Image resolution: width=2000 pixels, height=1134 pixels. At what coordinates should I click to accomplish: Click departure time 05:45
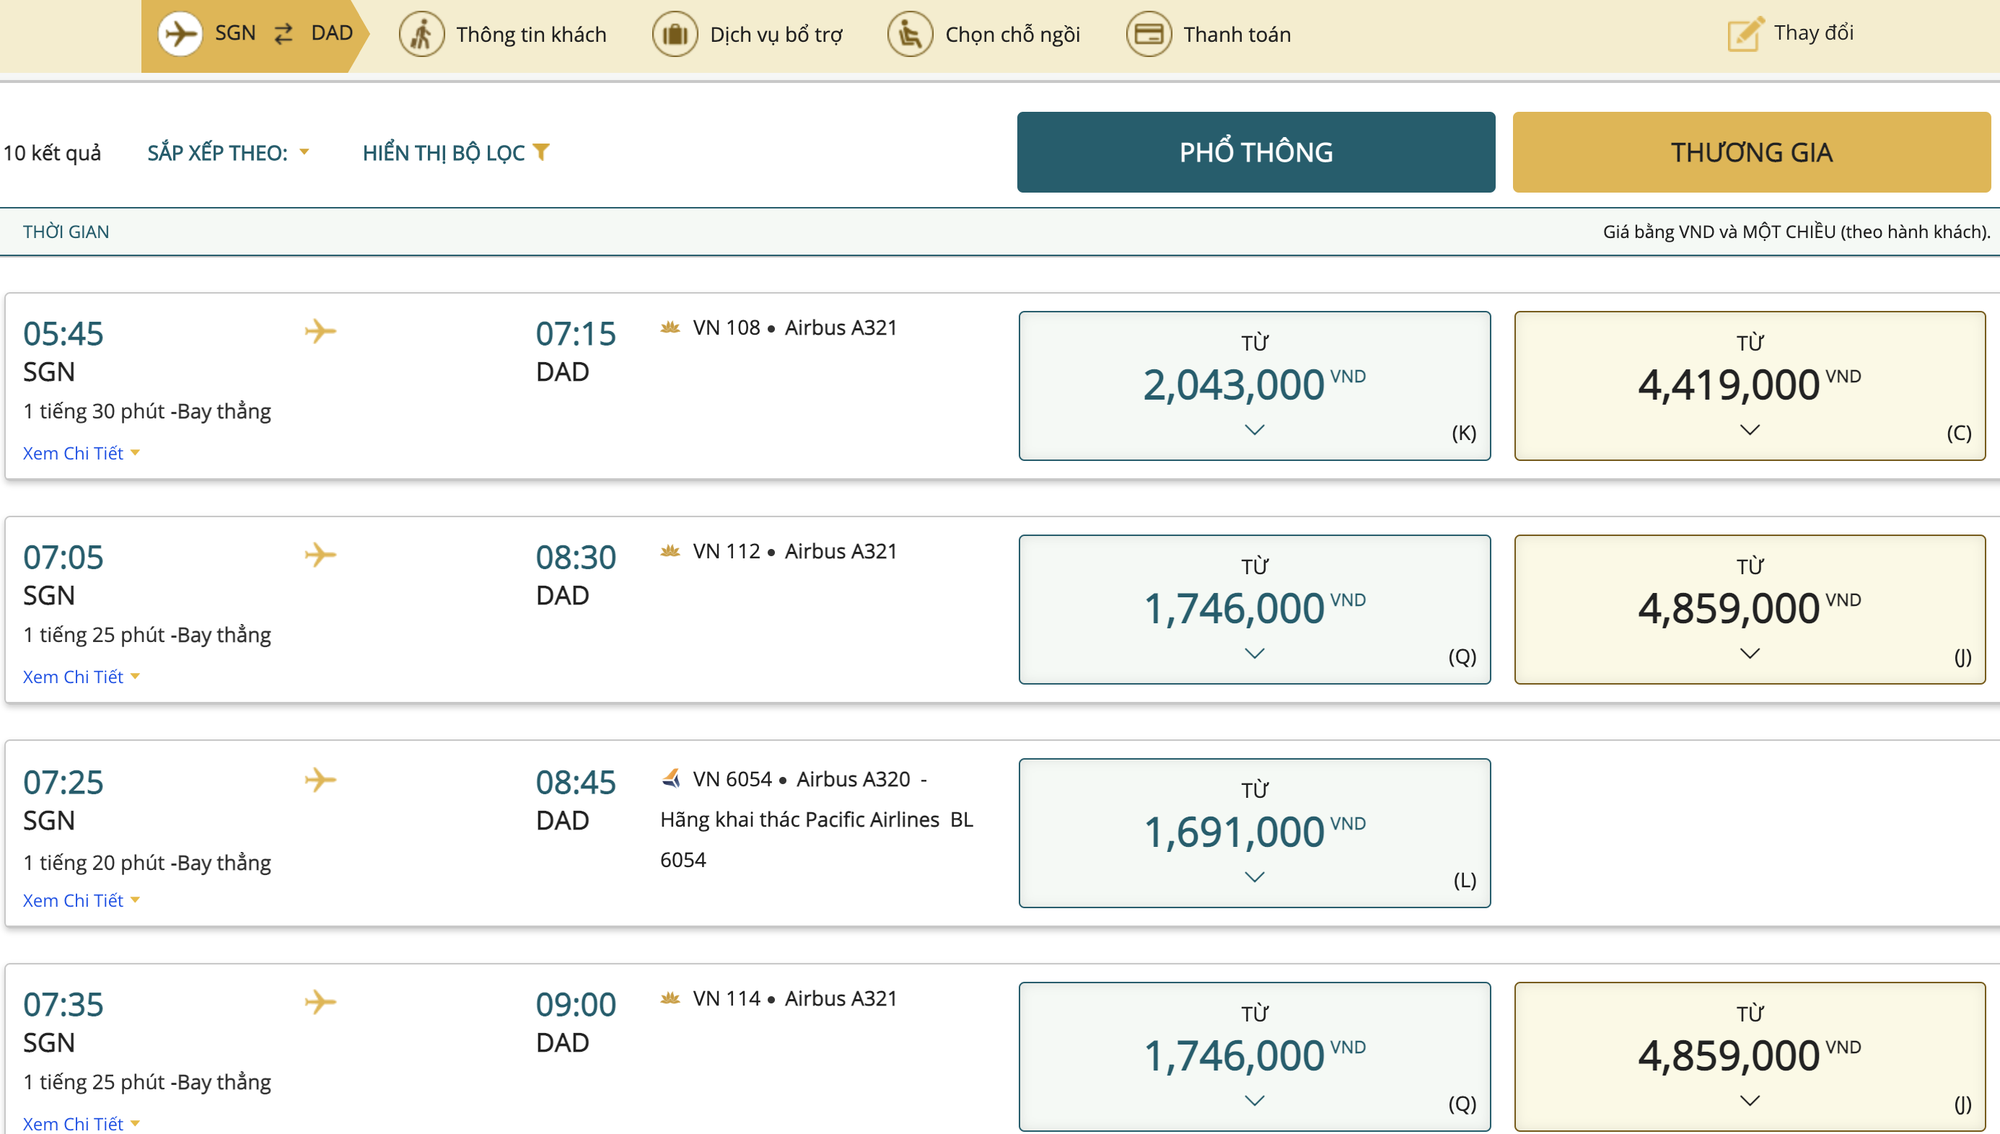click(x=63, y=333)
